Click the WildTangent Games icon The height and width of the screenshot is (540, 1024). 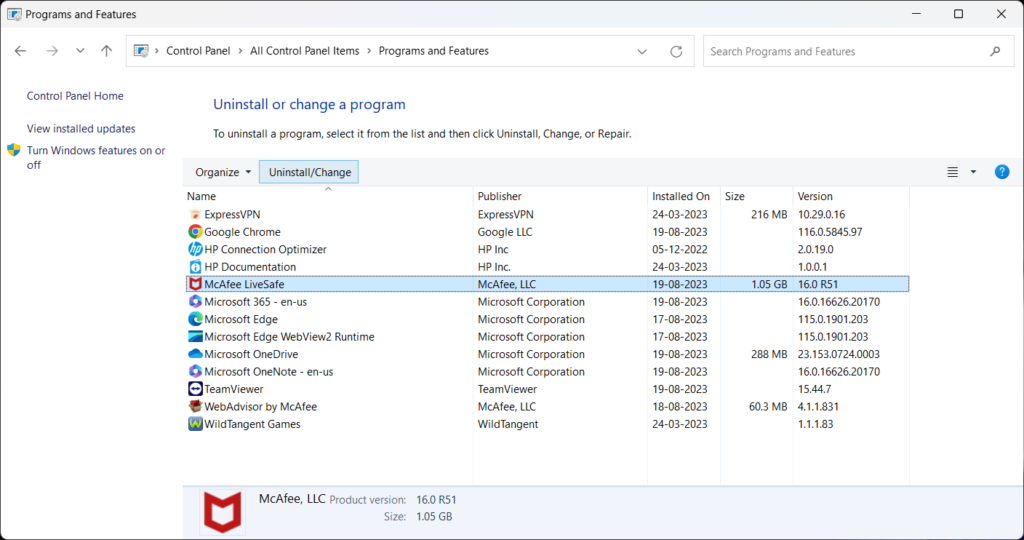[x=195, y=424]
